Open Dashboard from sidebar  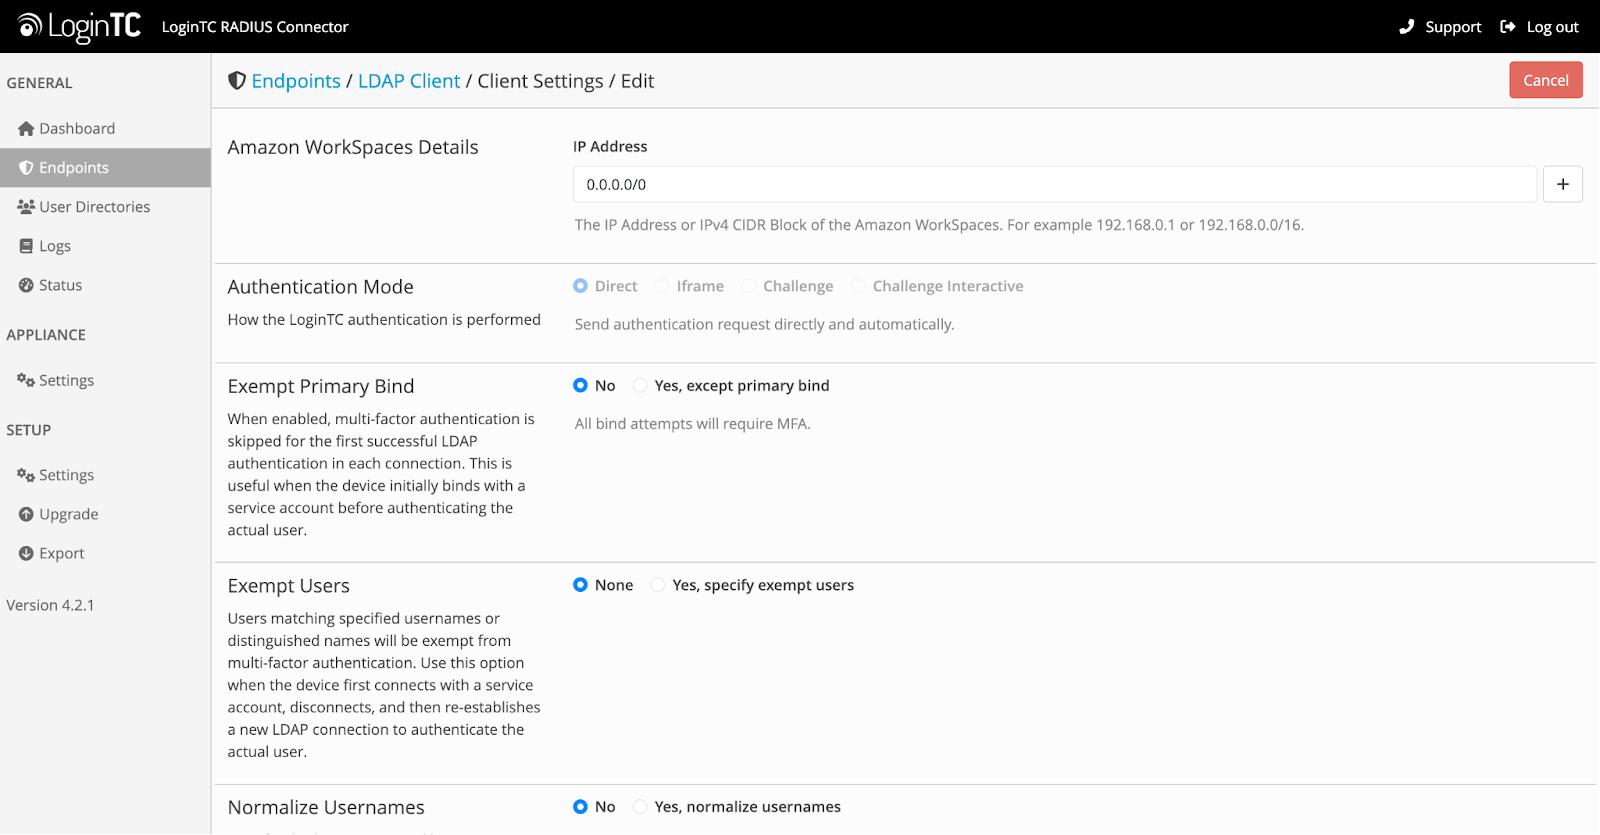(x=105, y=128)
